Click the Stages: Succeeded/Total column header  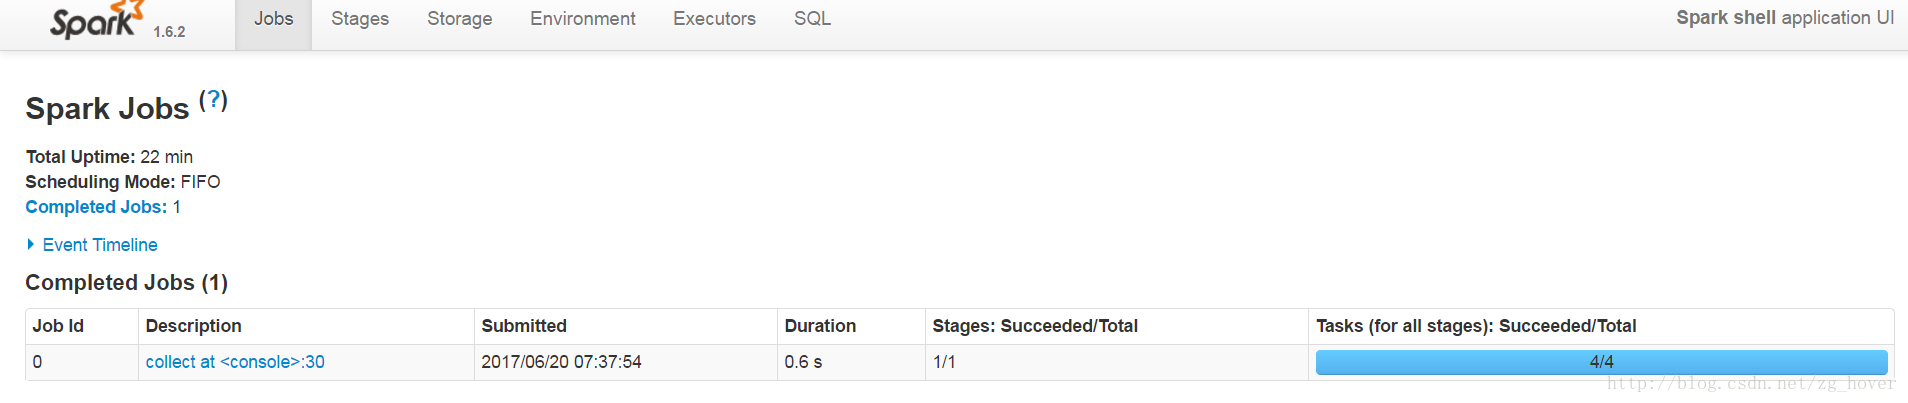click(x=1035, y=326)
